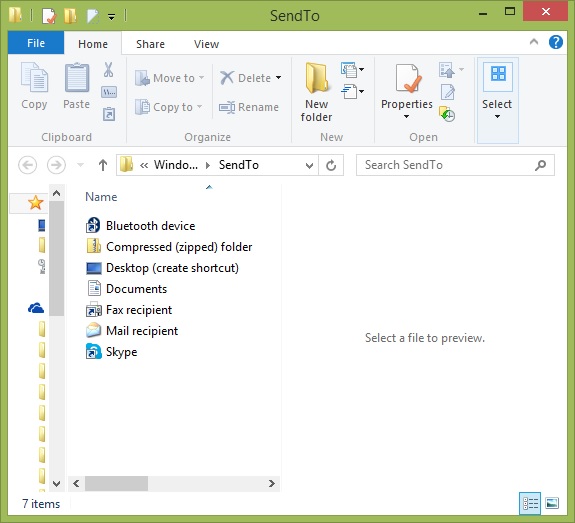The width and height of the screenshot is (575, 523).
Task: Switch to the Share ribbon tab
Action: 150,44
